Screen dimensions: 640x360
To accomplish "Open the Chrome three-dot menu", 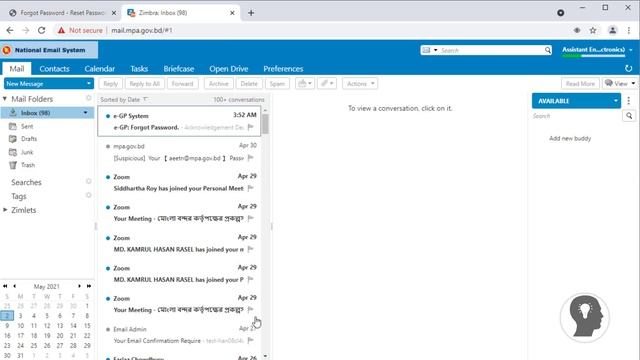I will pyautogui.click(x=629, y=30).
